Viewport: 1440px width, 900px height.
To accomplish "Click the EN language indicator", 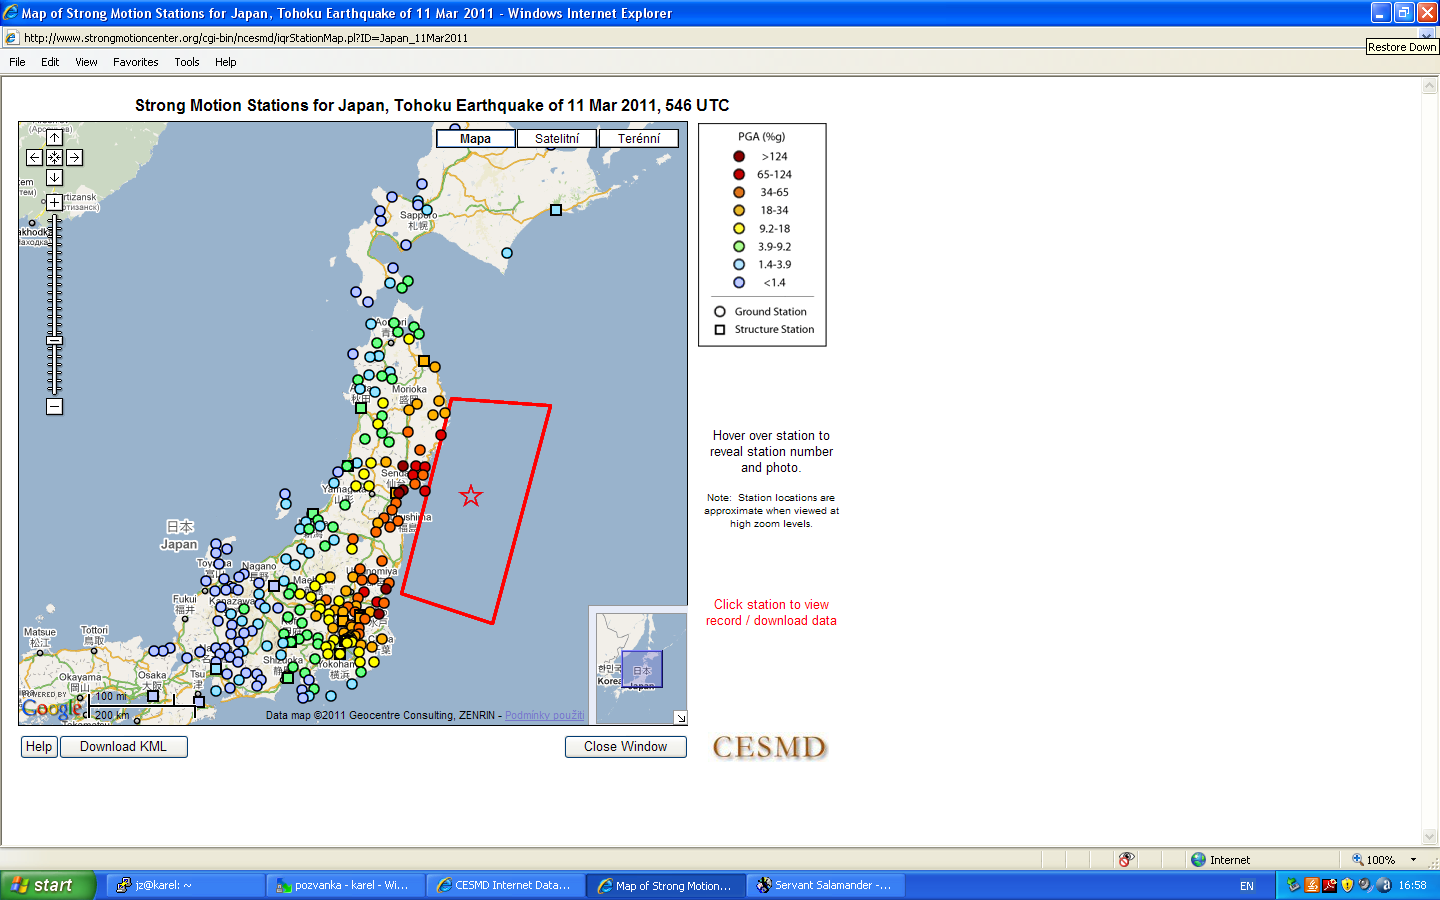I will [1247, 886].
